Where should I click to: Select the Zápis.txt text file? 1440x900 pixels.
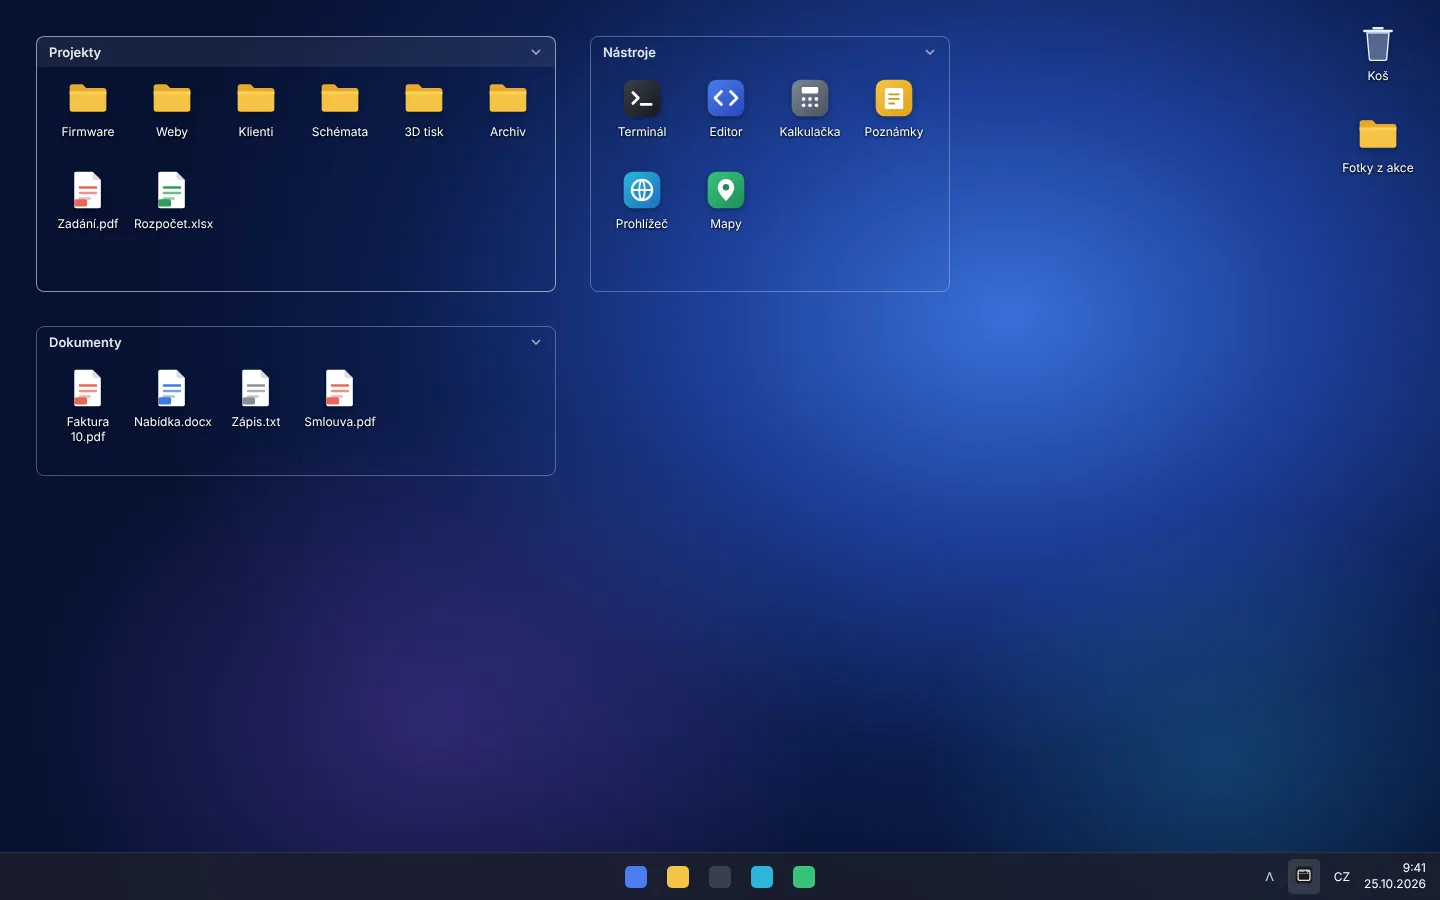click(x=256, y=388)
